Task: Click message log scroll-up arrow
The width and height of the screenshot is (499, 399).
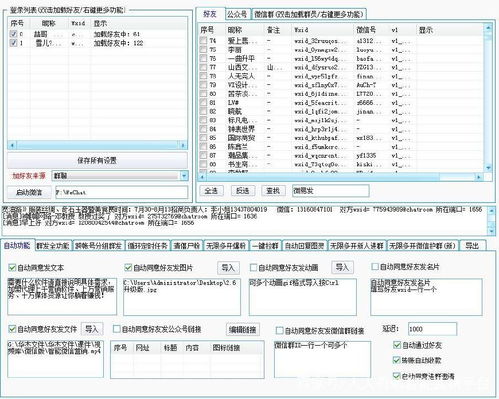Action: (x=491, y=211)
